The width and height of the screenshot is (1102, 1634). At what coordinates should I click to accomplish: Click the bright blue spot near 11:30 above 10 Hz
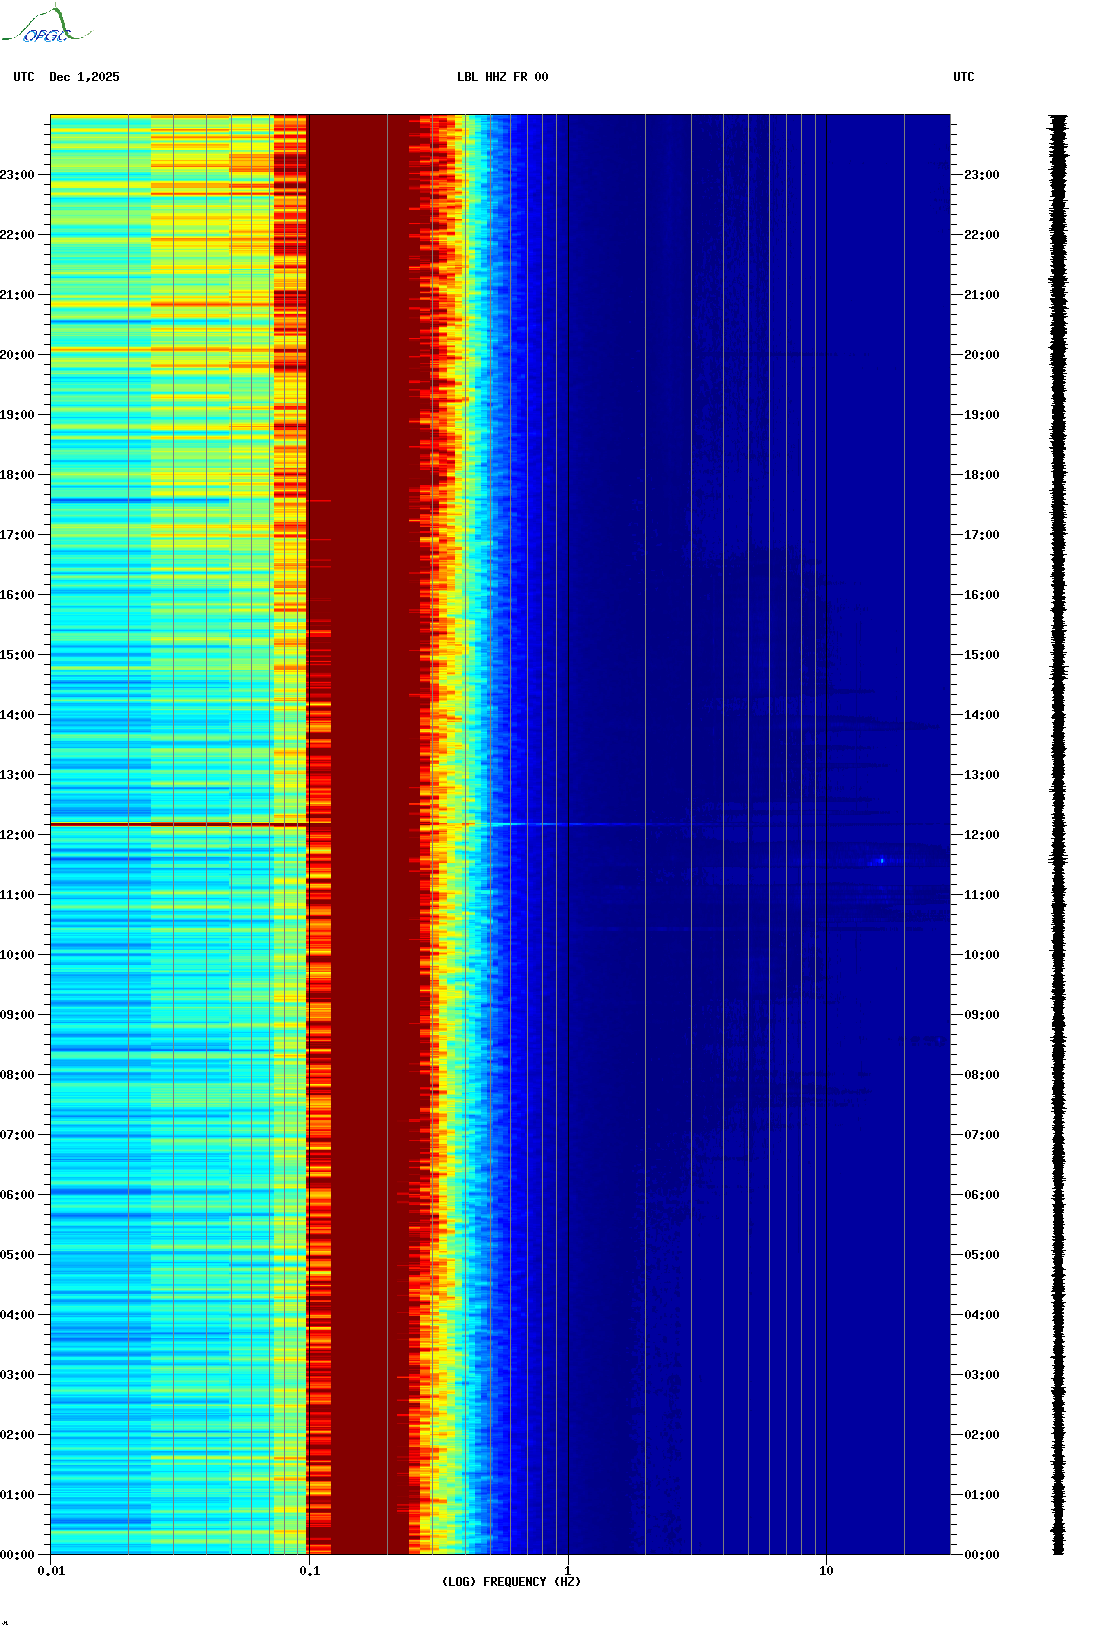pos(881,860)
